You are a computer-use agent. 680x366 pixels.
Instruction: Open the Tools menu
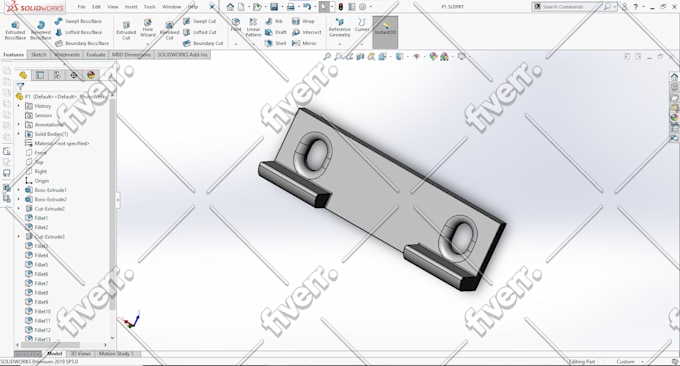(x=150, y=7)
